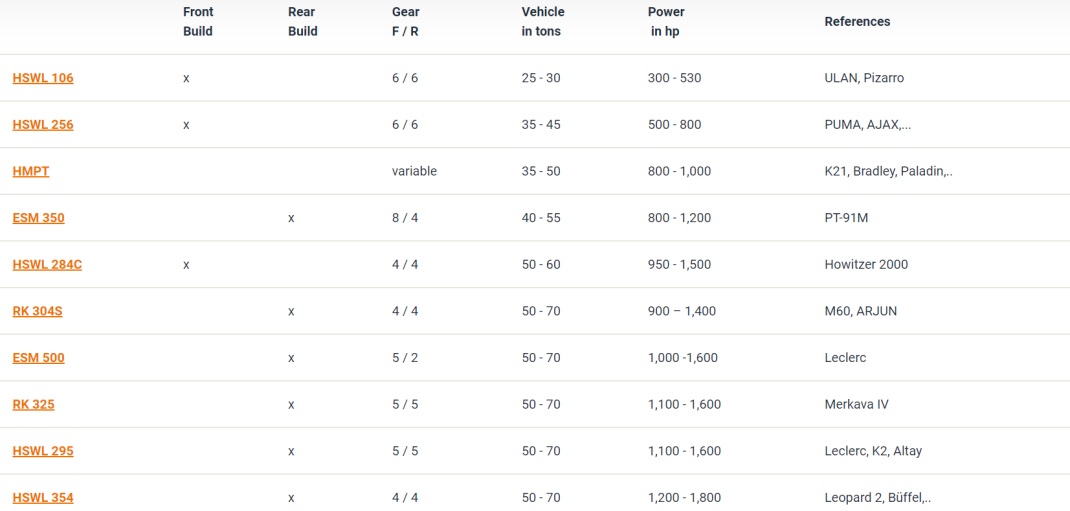Image resolution: width=1070 pixels, height=511 pixels.
Task: Follow the HMPT link
Action: click(31, 171)
